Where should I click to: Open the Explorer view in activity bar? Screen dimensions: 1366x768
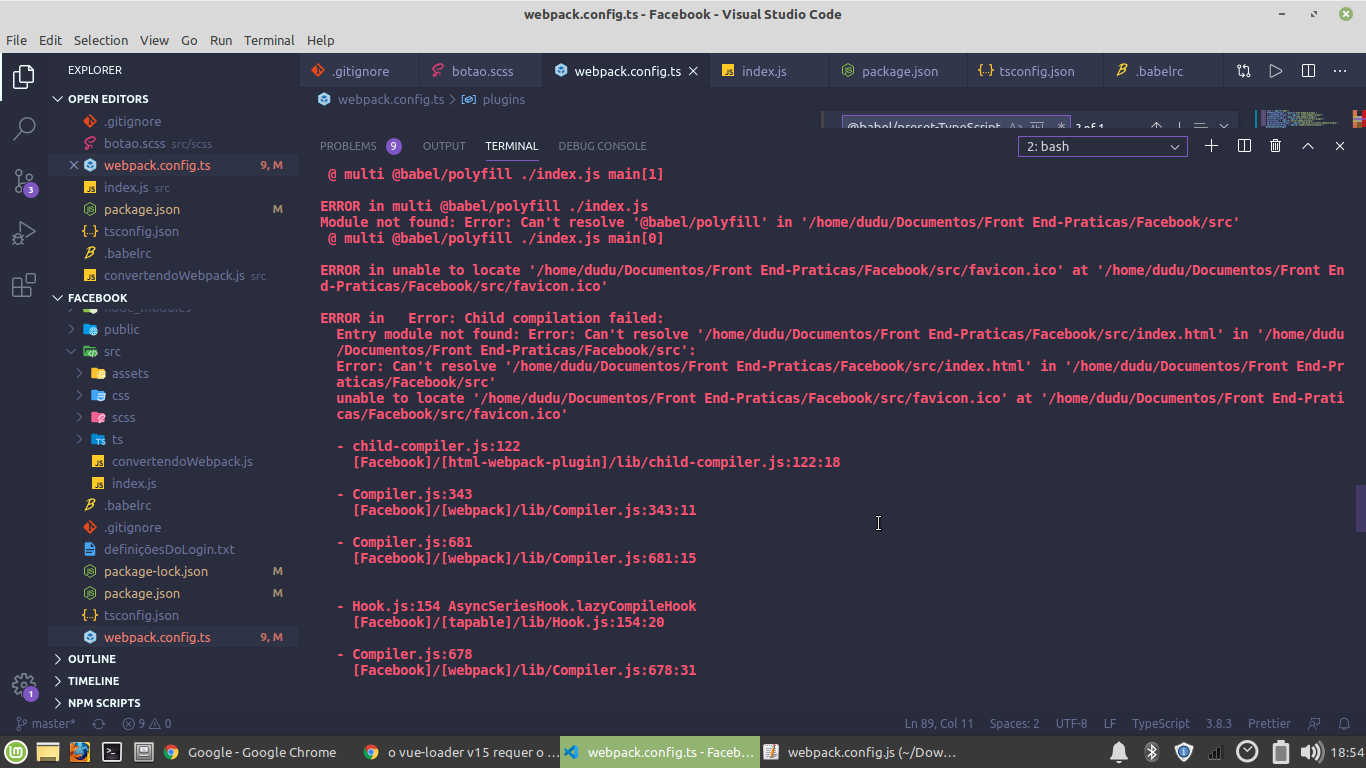24,77
